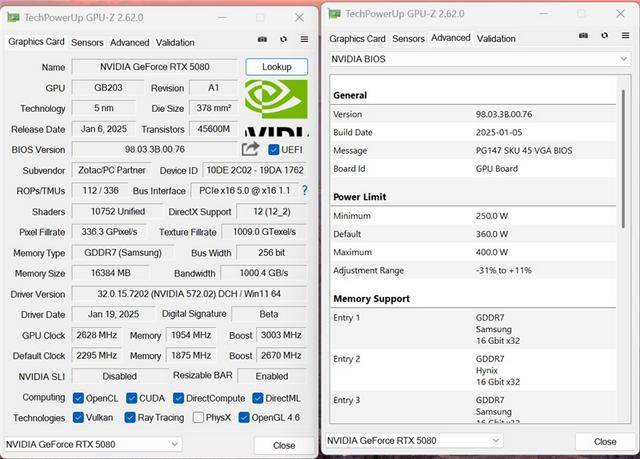Open hamburger menu in left GPU-Z window
The width and height of the screenshot is (640, 459).
click(x=304, y=39)
